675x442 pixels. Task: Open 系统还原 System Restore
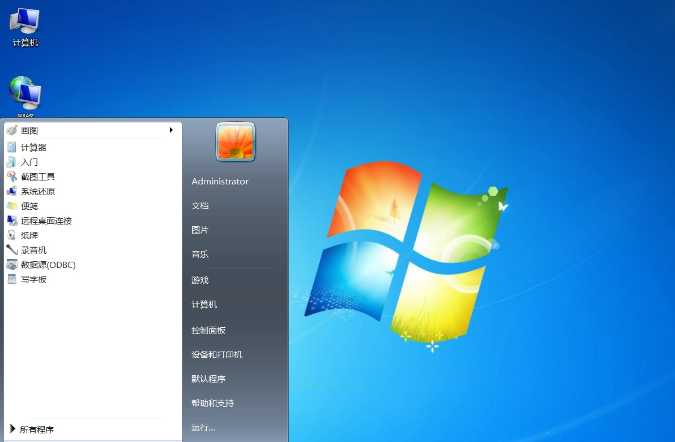pos(31,192)
